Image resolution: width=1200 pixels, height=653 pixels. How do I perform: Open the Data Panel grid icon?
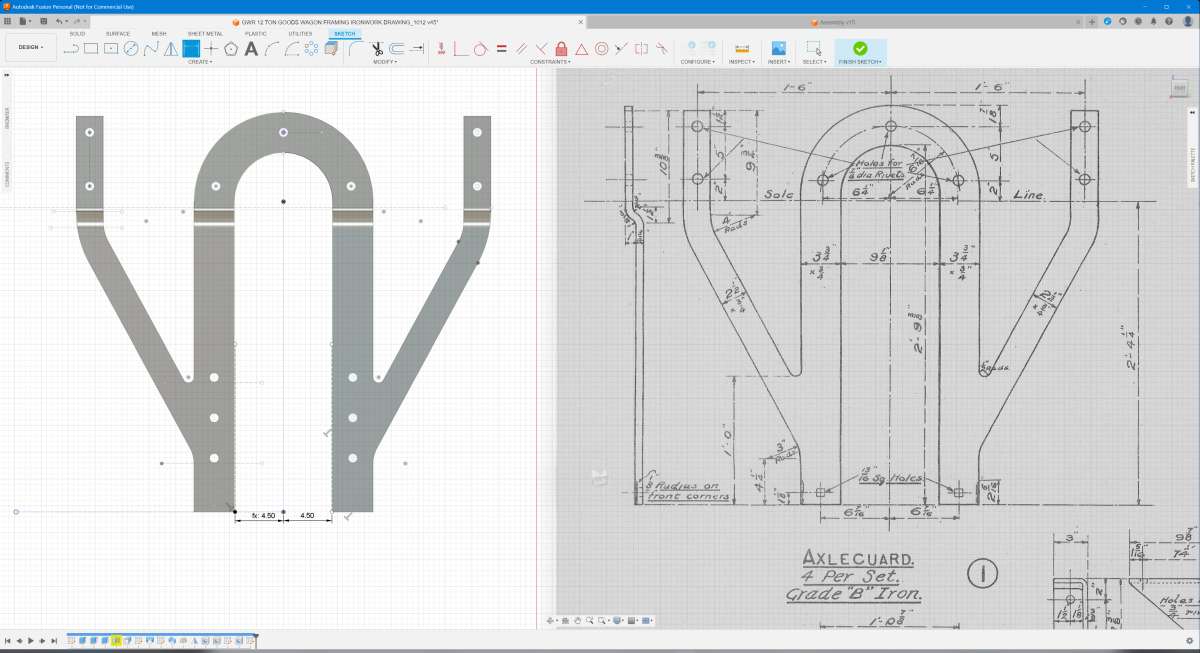coord(8,20)
